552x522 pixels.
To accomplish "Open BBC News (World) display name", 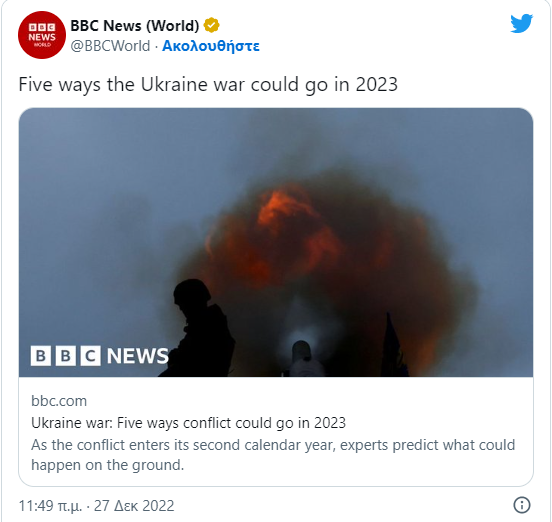I will (135, 26).
